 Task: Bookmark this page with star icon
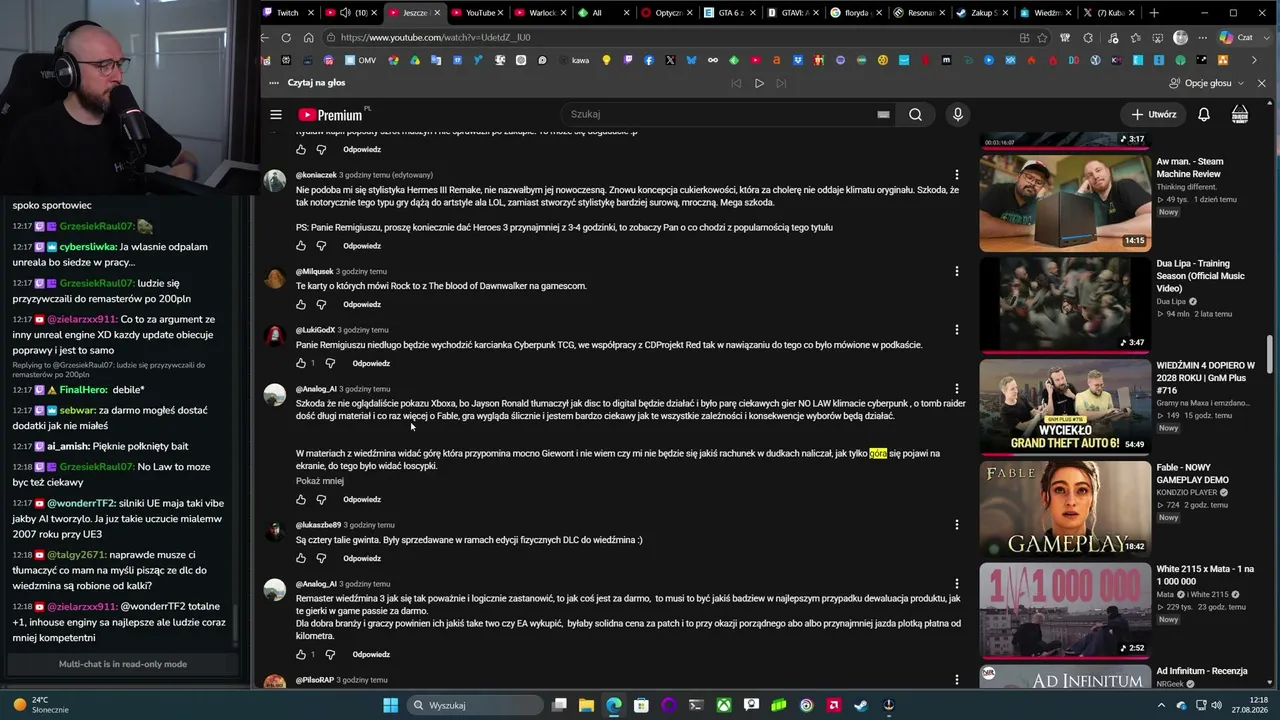pyautogui.click(x=1042, y=38)
